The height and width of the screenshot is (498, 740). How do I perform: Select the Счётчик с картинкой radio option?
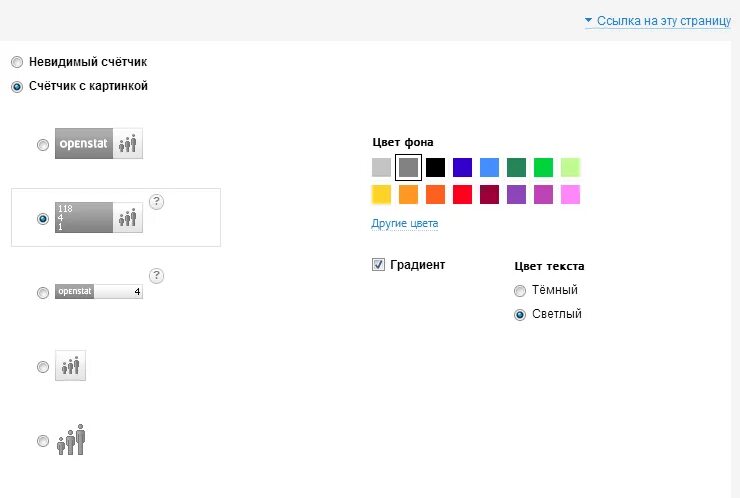(x=17, y=87)
